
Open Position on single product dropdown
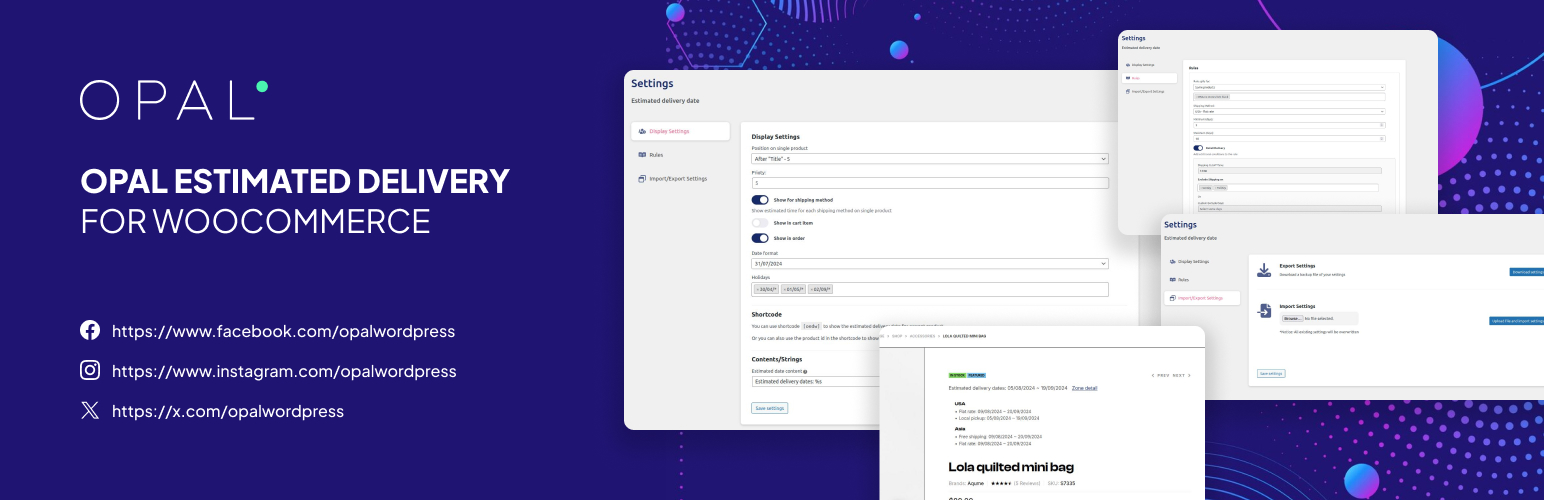(930, 159)
